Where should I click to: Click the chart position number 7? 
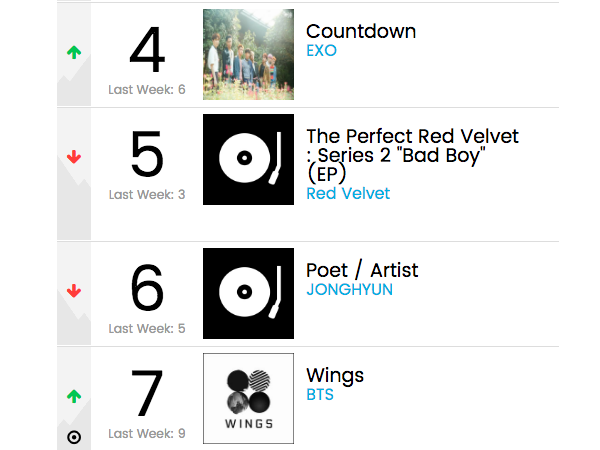click(x=147, y=394)
